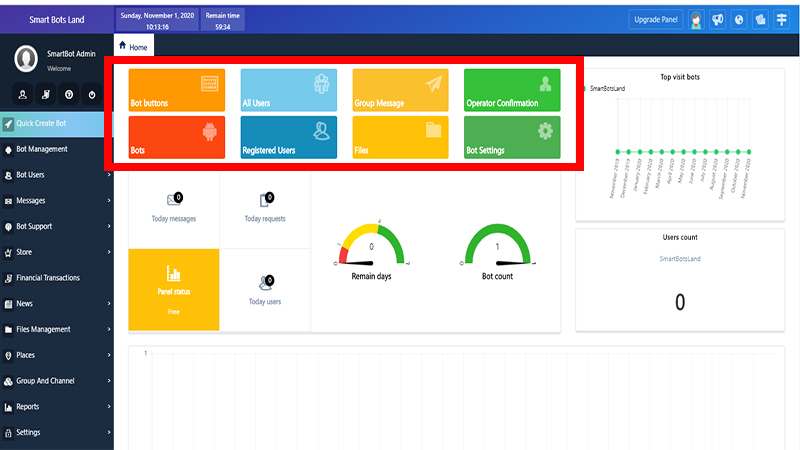This screenshot has height=450, width=800.
Task: Click the signpost icon in top bar
Action: pyautogui.click(x=782, y=19)
